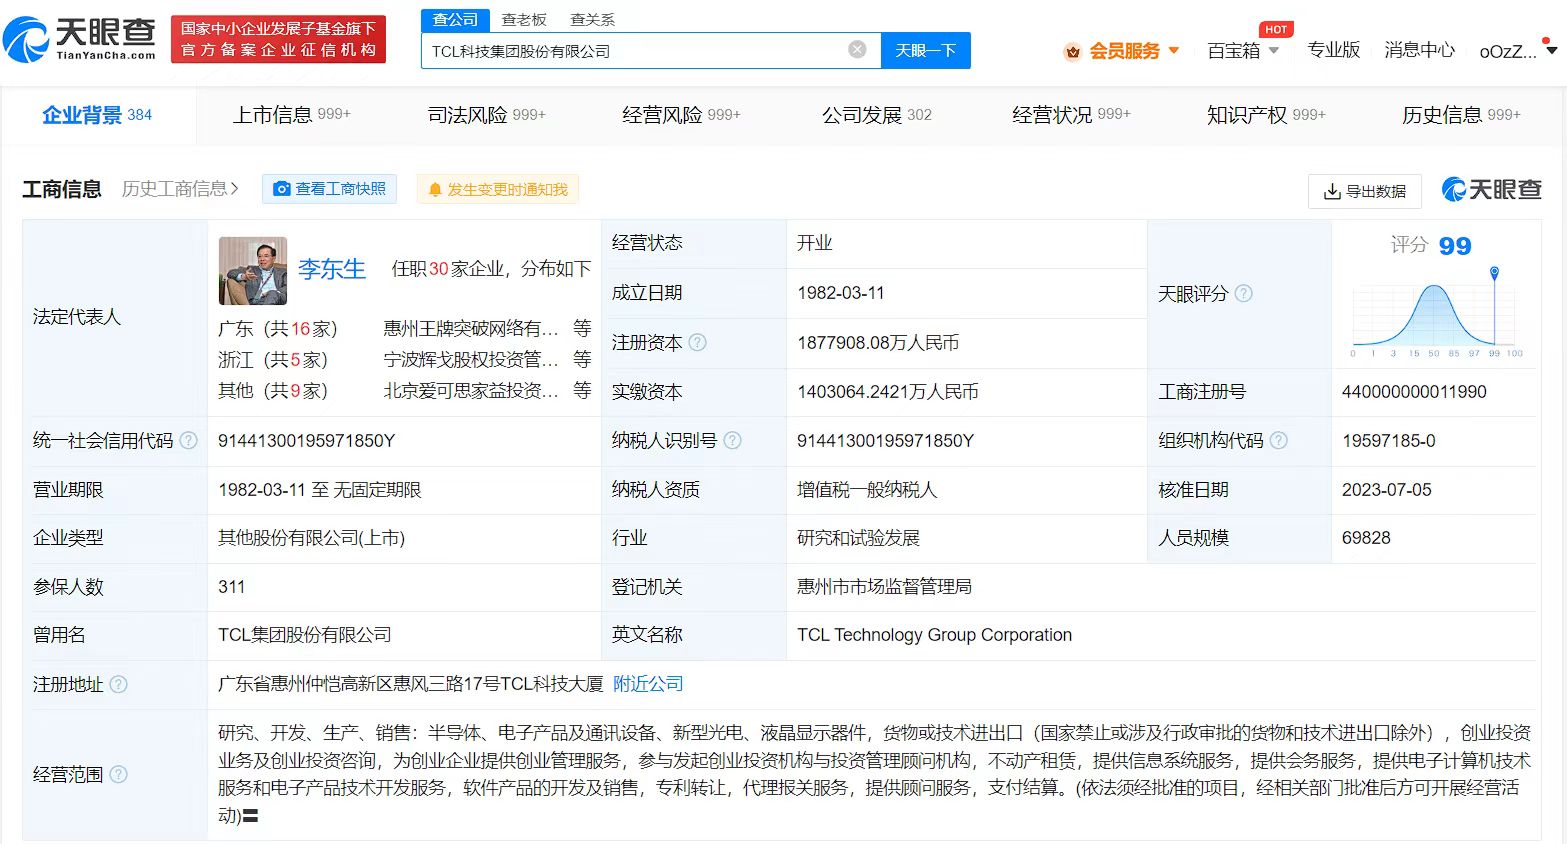Click the help icon beside 统一社会信用代码
Image resolution: width=1567 pixels, height=844 pixels.
click(x=188, y=440)
